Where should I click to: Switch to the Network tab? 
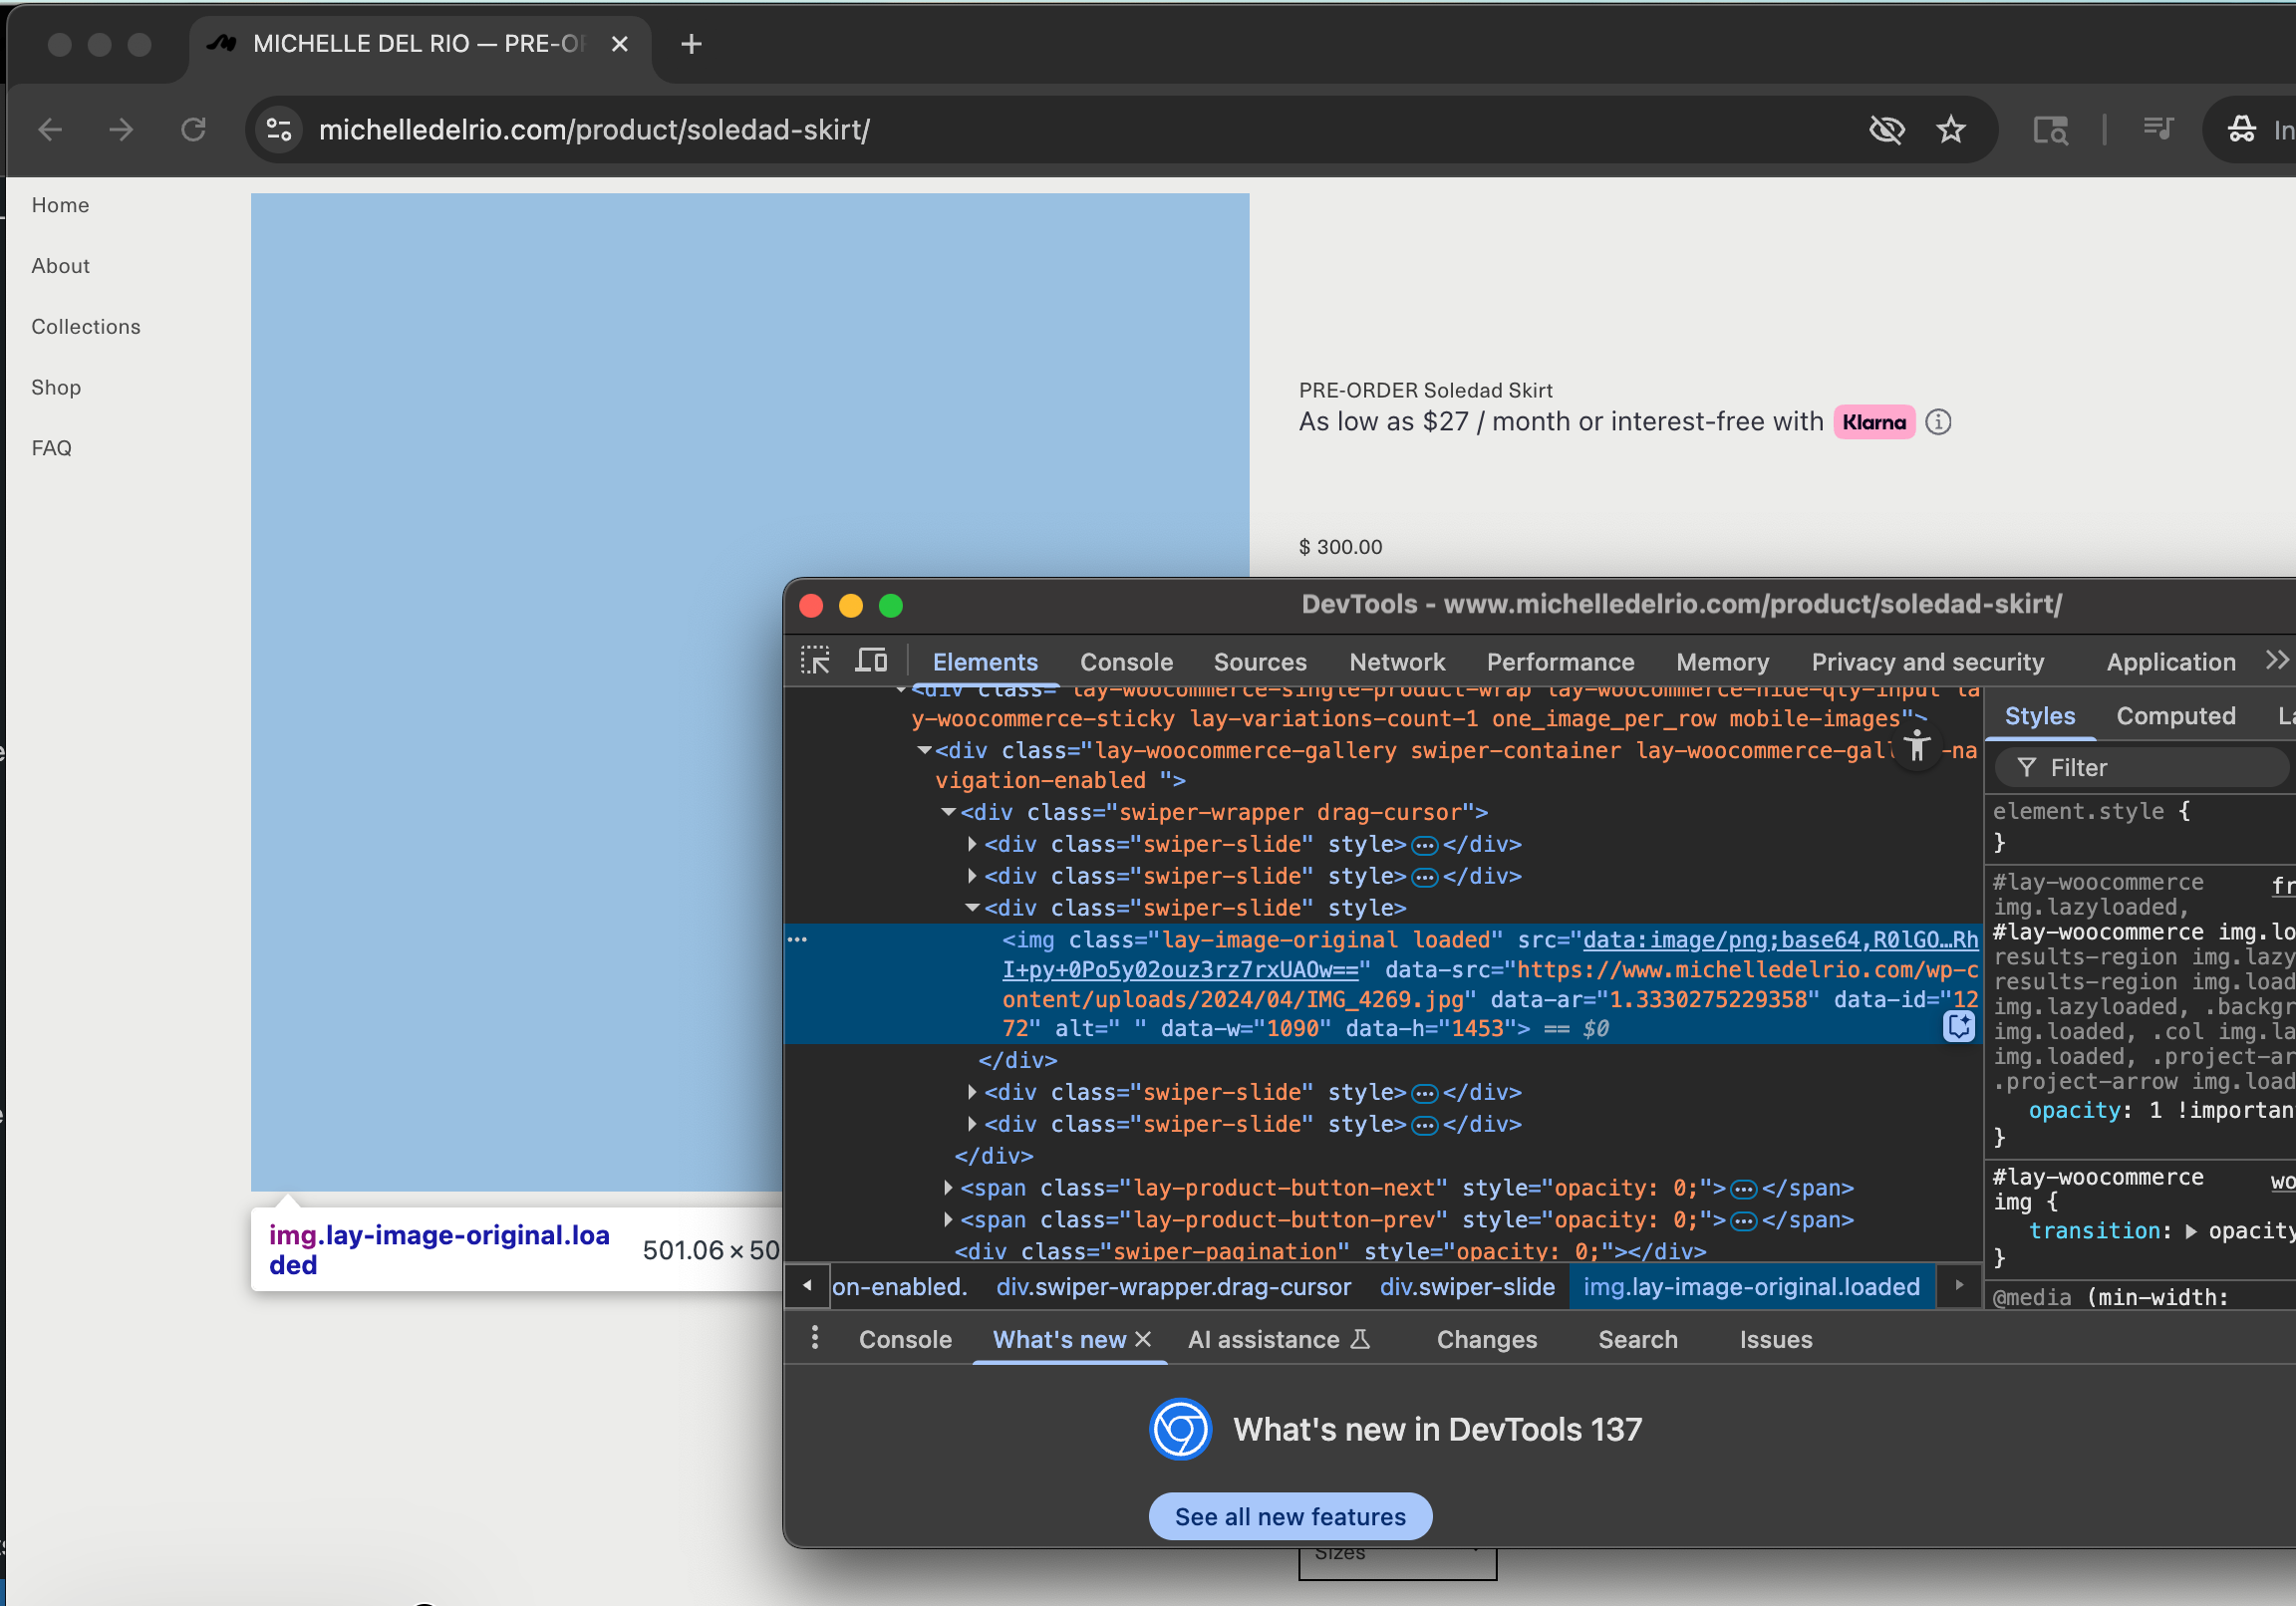click(x=1396, y=662)
